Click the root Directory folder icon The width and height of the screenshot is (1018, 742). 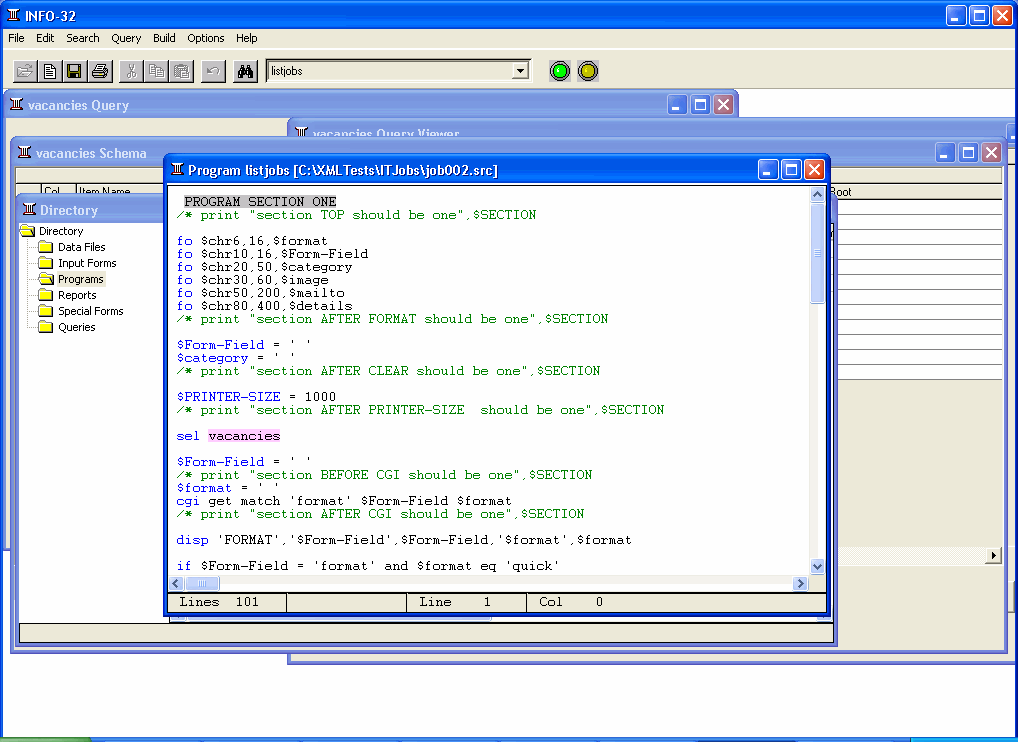click(27, 230)
